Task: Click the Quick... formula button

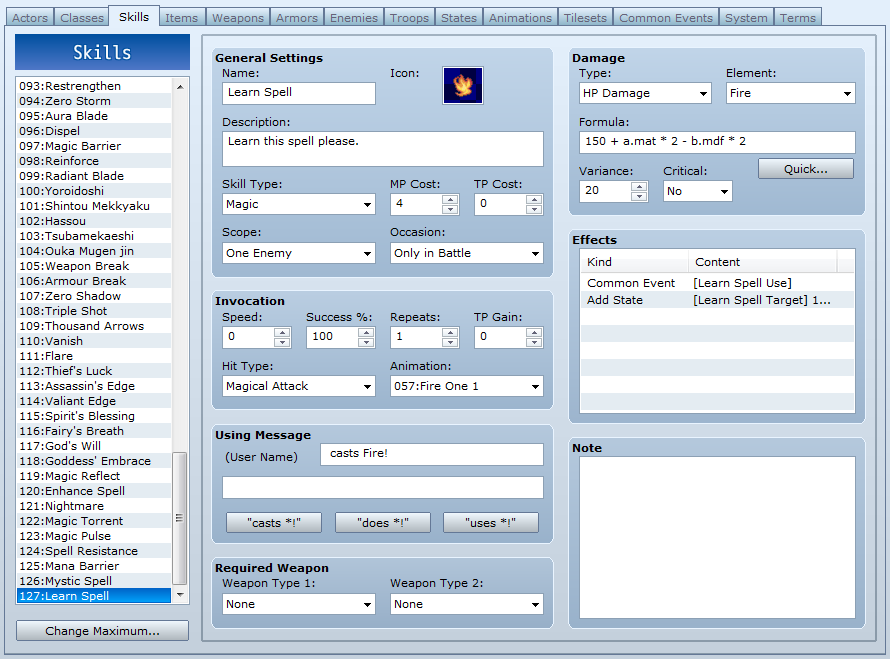Action: 805,169
